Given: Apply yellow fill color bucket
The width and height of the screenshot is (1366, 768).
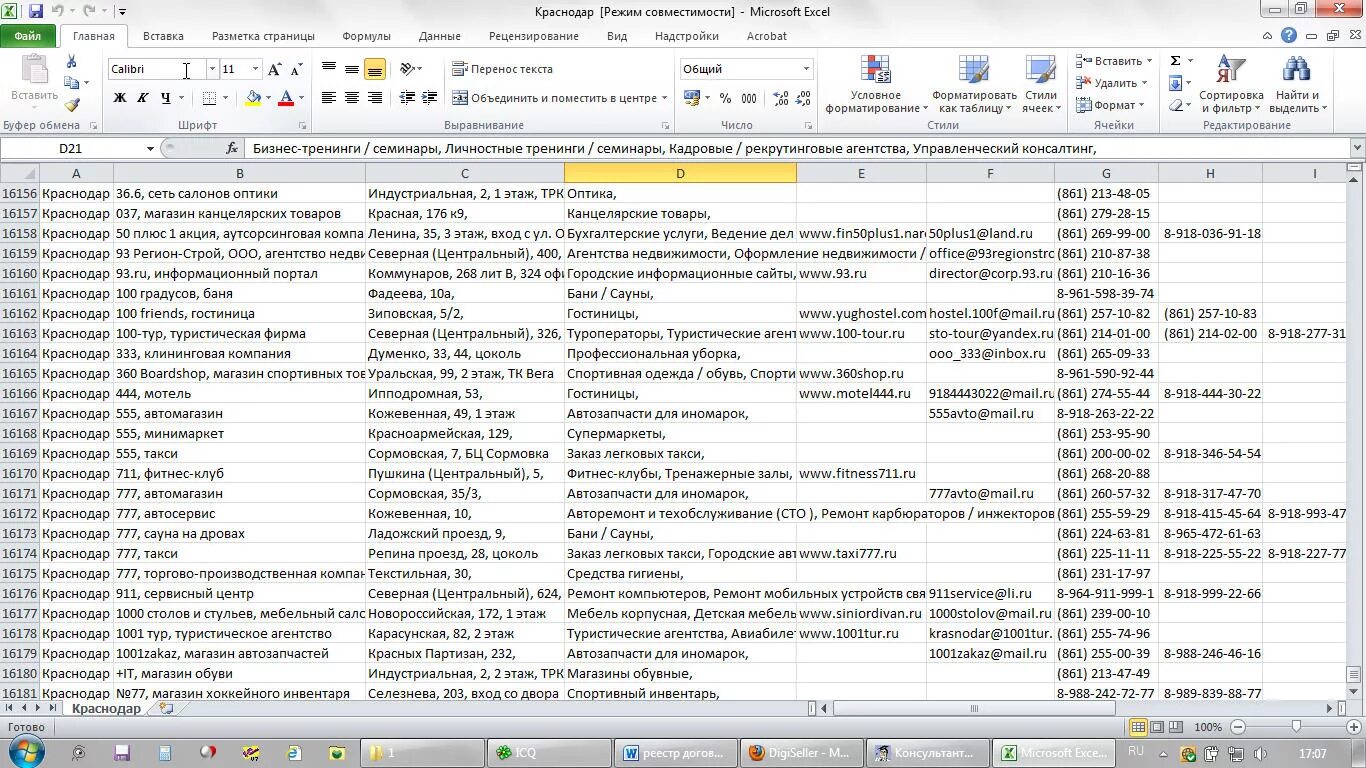Looking at the screenshot, I should [x=253, y=98].
